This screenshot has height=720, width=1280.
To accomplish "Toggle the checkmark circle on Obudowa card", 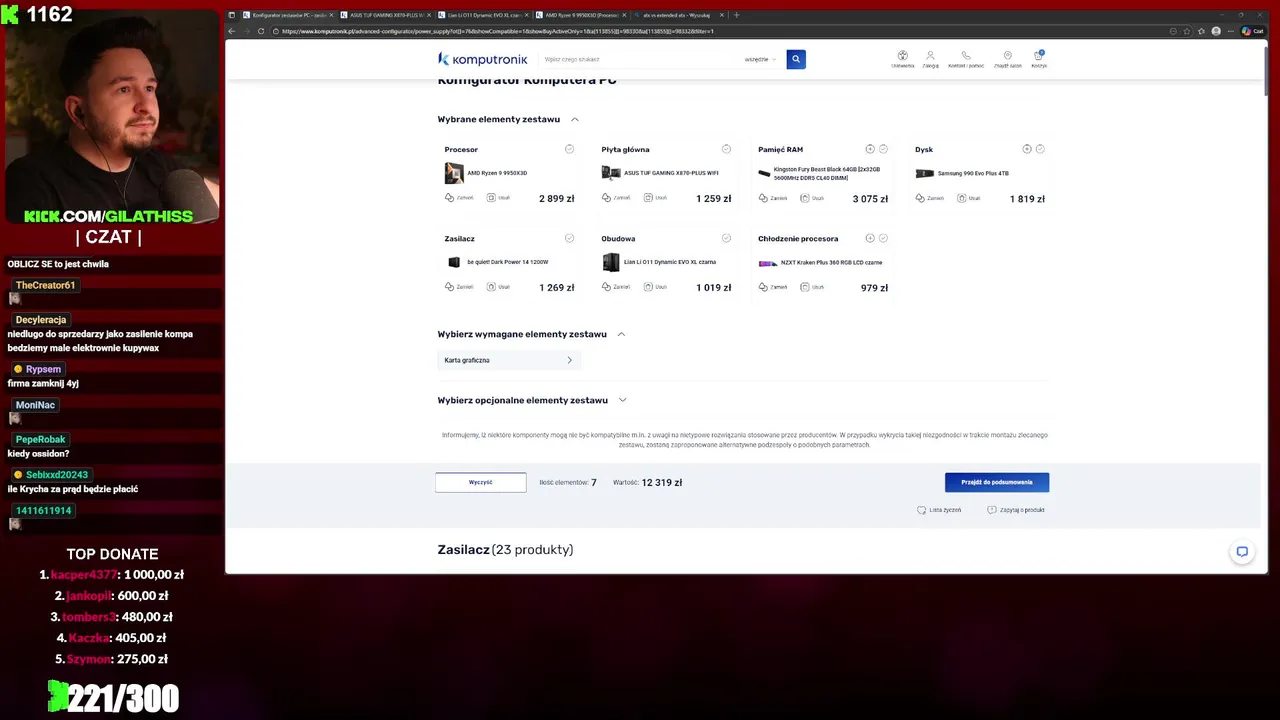I will 726,238.
